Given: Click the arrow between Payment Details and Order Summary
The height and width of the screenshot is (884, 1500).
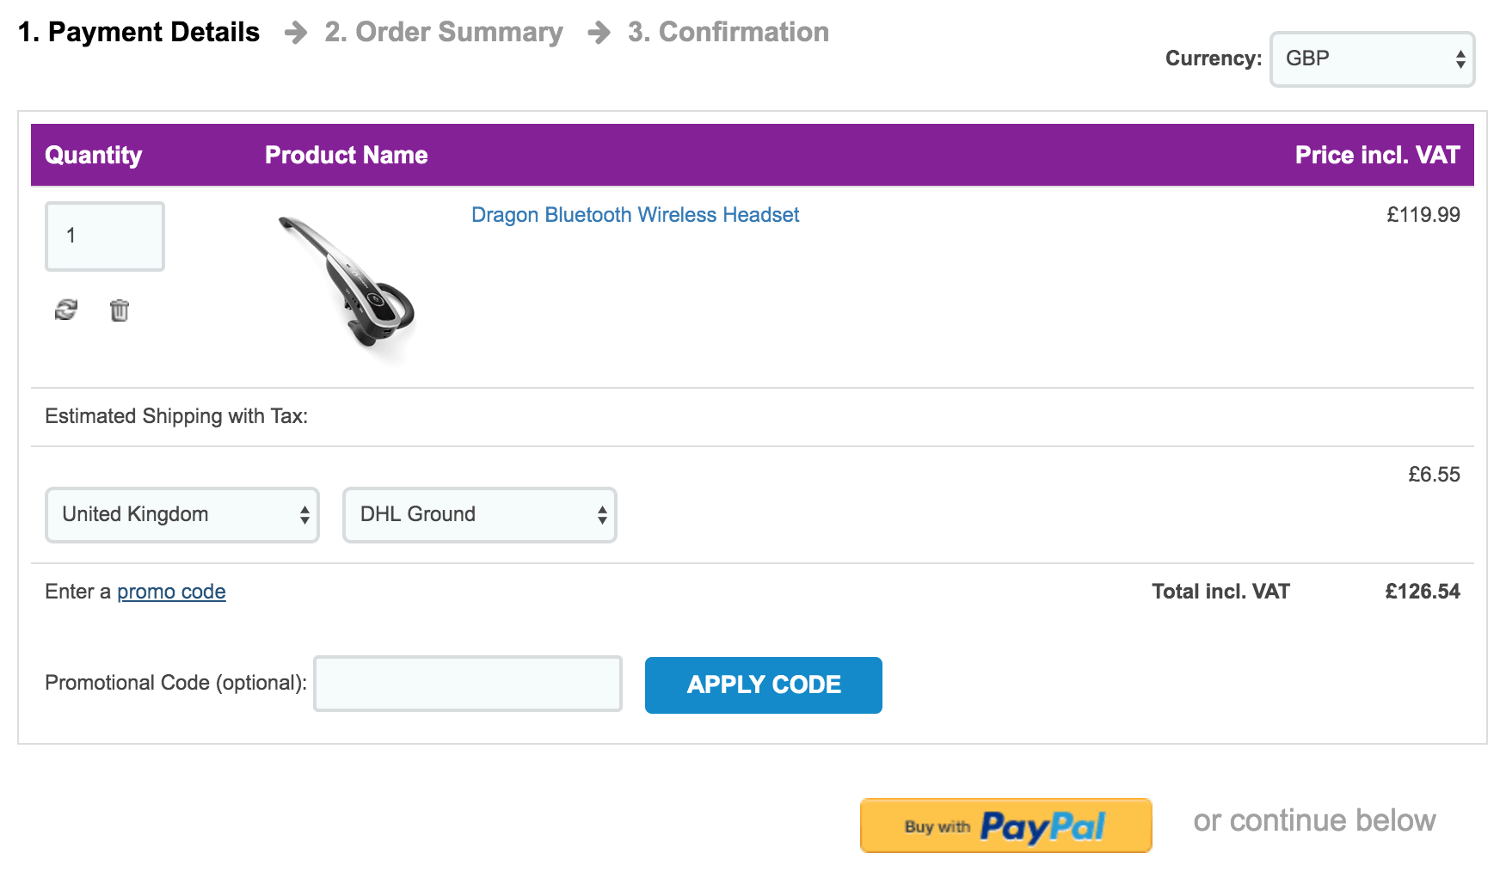Looking at the screenshot, I should click(x=294, y=32).
